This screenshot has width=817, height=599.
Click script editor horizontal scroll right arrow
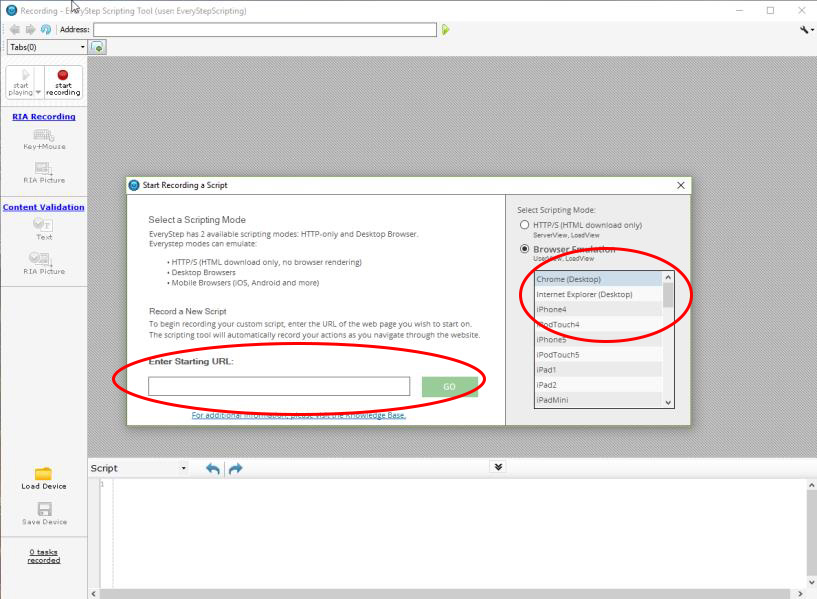(800, 594)
